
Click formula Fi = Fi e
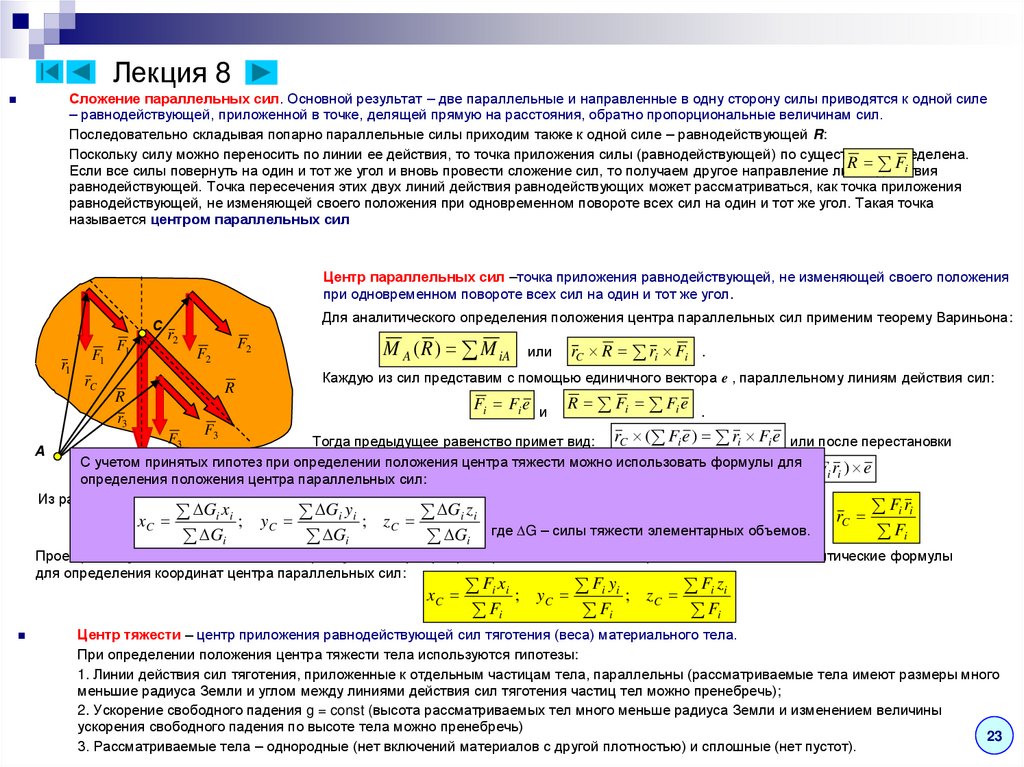(x=502, y=404)
